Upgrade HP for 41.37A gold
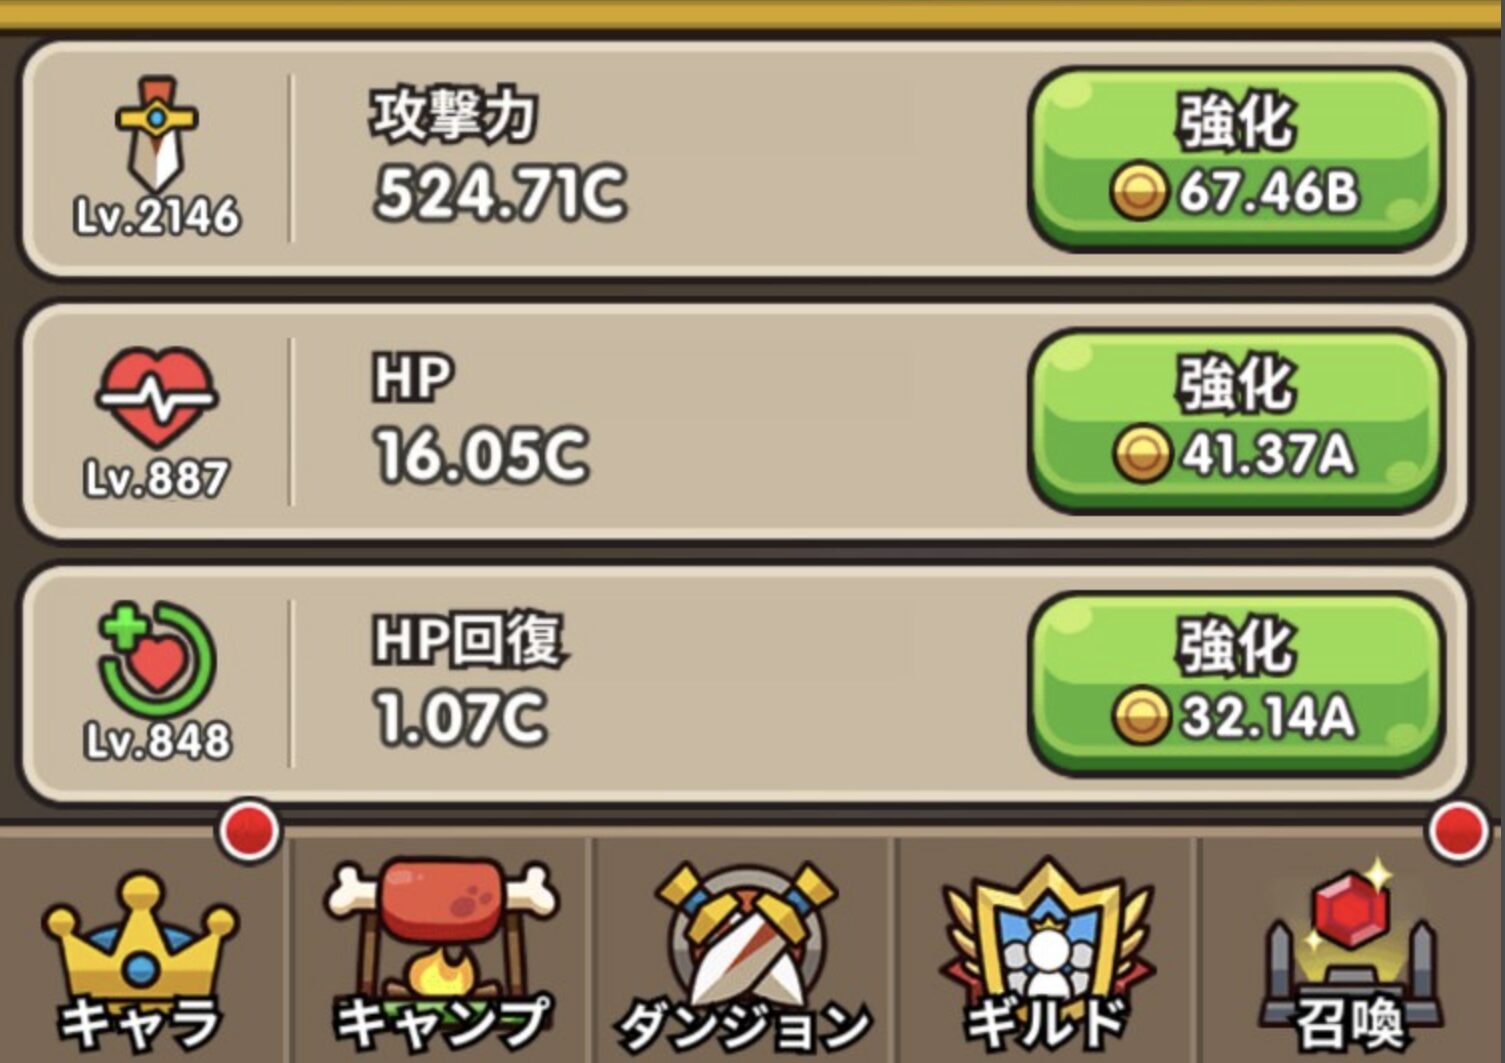Image resolution: width=1505 pixels, height=1063 pixels. point(1236,421)
